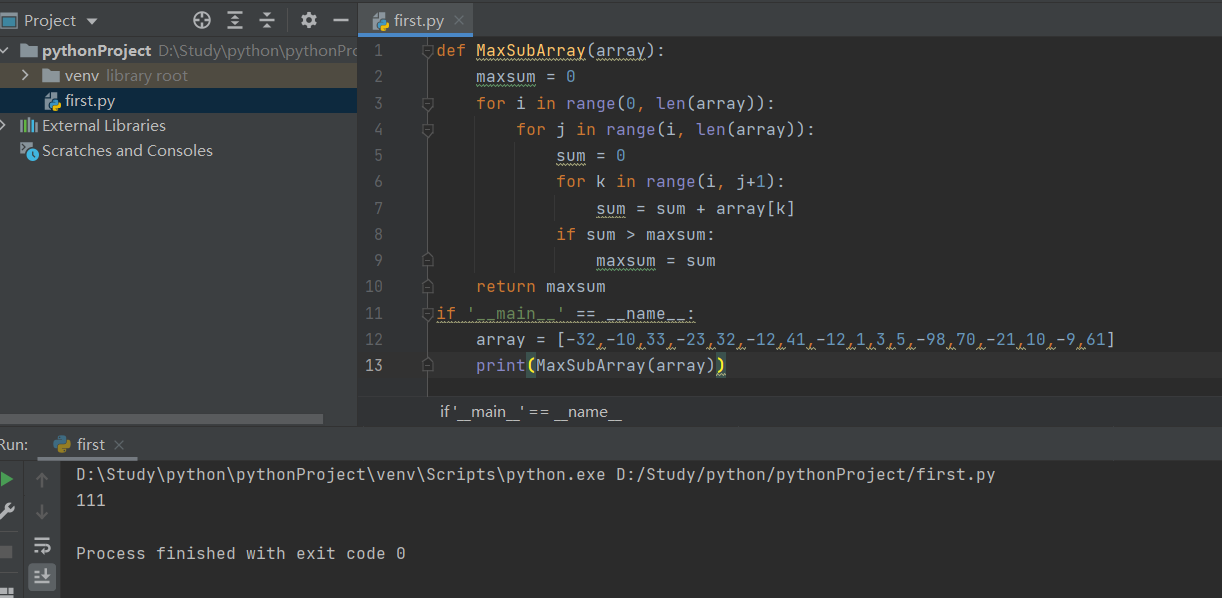Expand the External Libraries chevron

(5, 126)
